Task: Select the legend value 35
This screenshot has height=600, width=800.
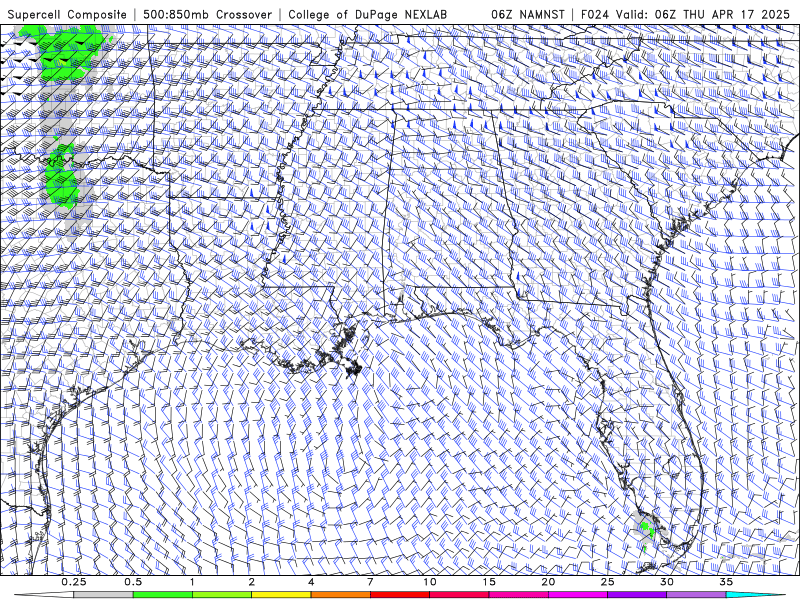Action: tap(726, 582)
